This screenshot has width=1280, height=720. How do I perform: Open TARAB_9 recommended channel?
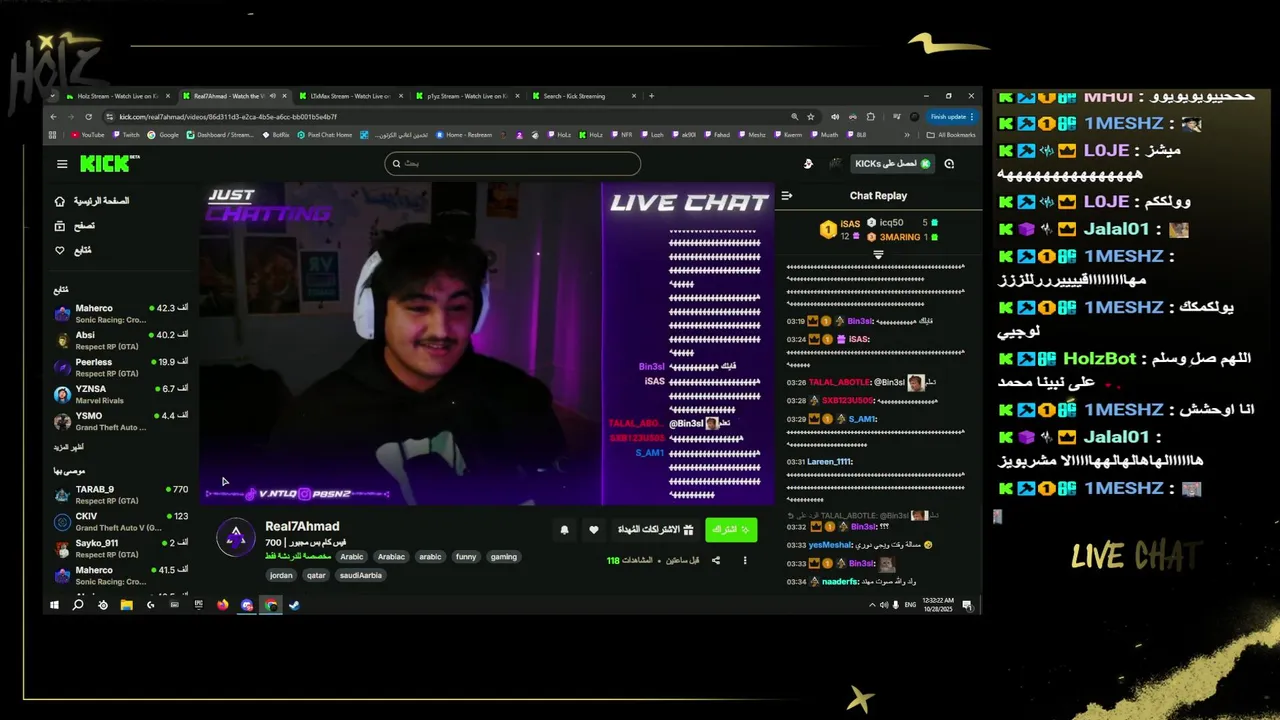click(x=121, y=494)
